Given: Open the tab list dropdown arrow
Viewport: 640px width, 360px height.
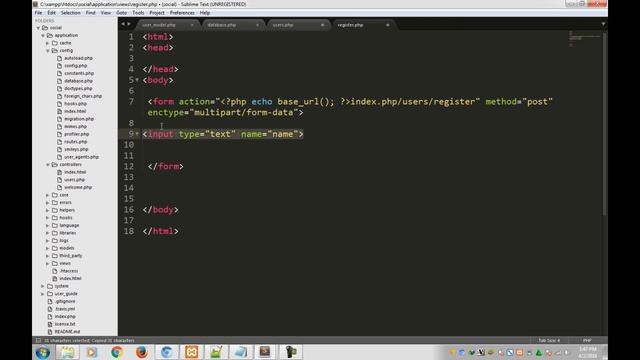Looking at the screenshot, I should [x=603, y=24].
